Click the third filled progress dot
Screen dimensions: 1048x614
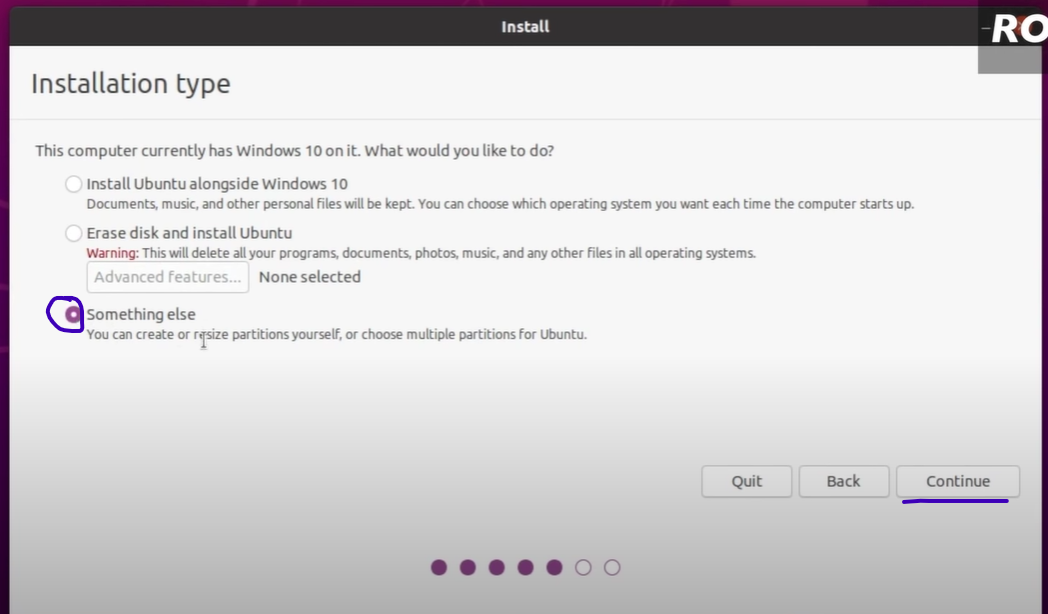pyautogui.click(x=497, y=567)
